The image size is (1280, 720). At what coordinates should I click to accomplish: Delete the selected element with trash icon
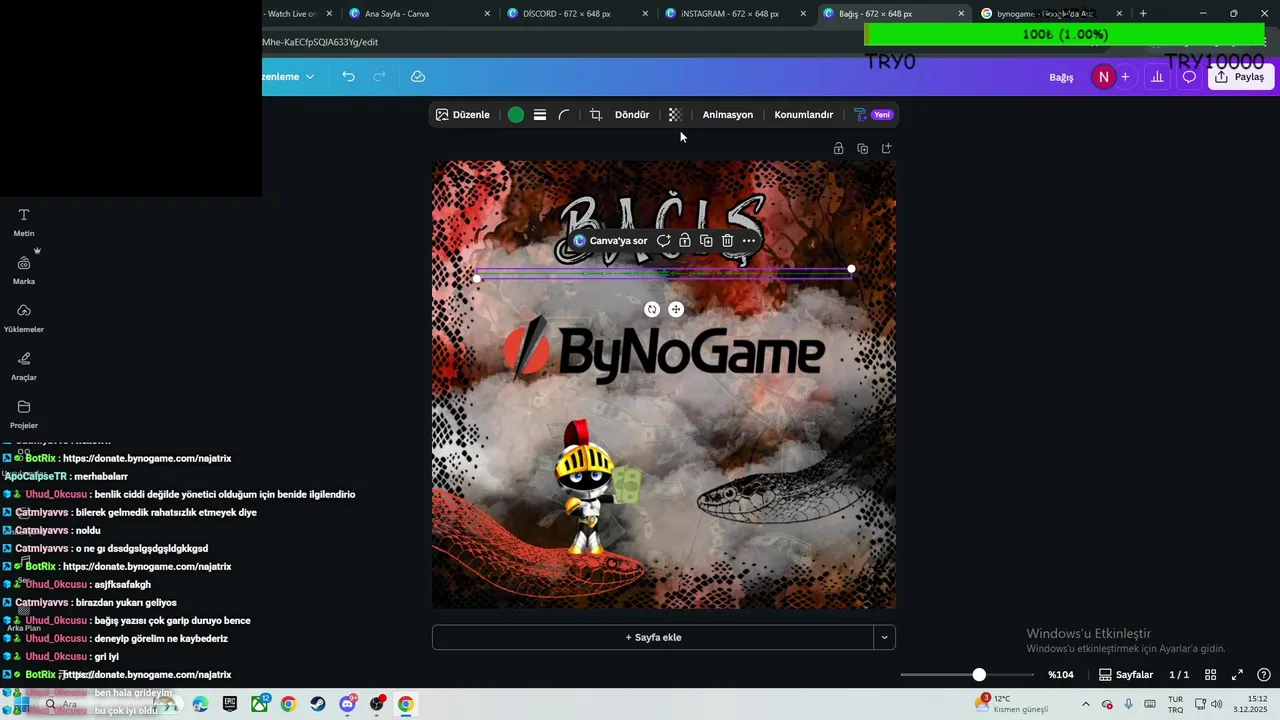727,241
